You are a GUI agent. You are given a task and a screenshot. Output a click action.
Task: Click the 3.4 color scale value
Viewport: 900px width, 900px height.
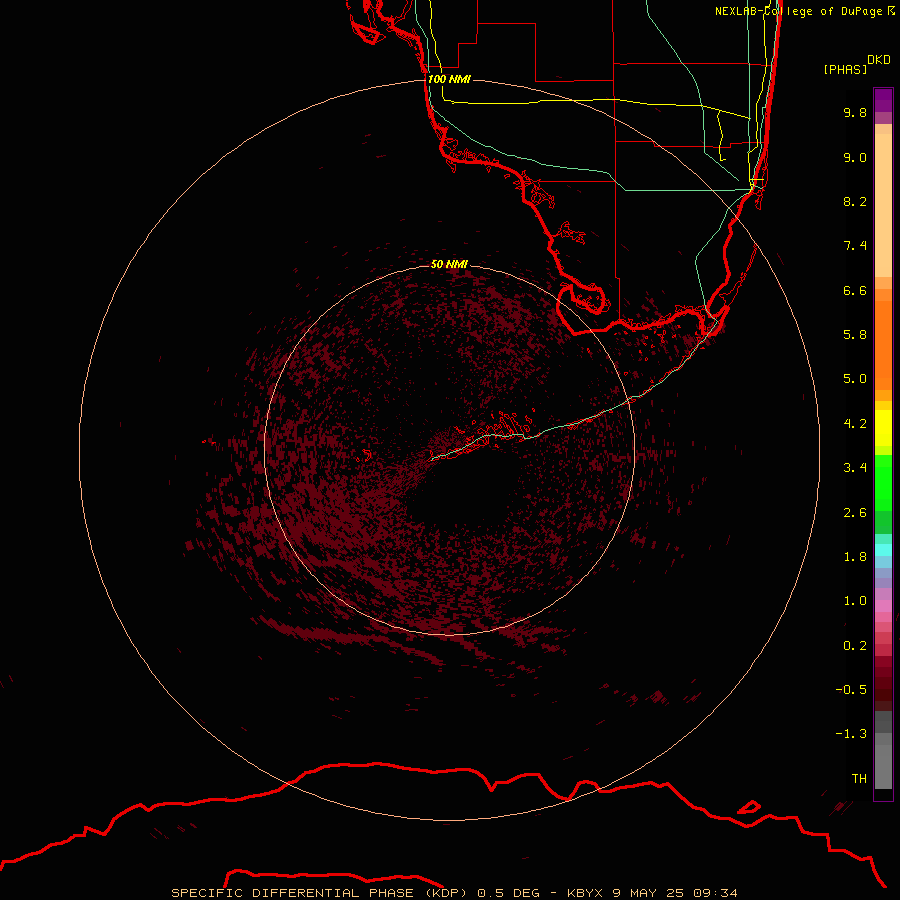point(855,468)
